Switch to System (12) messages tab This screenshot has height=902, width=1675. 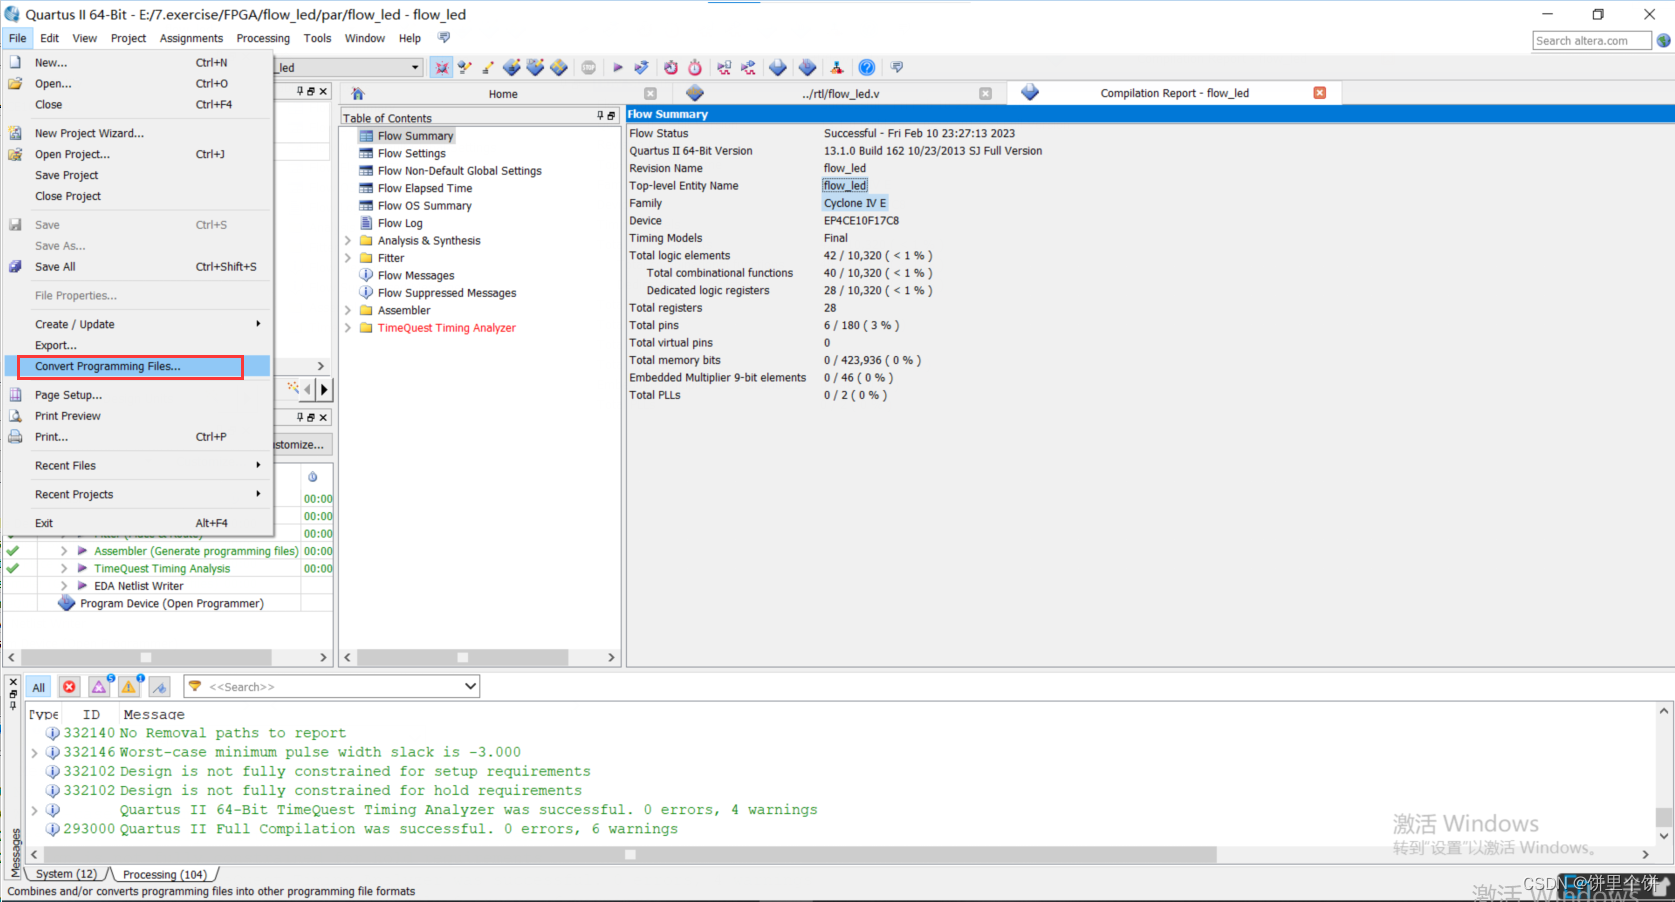pos(66,874)
